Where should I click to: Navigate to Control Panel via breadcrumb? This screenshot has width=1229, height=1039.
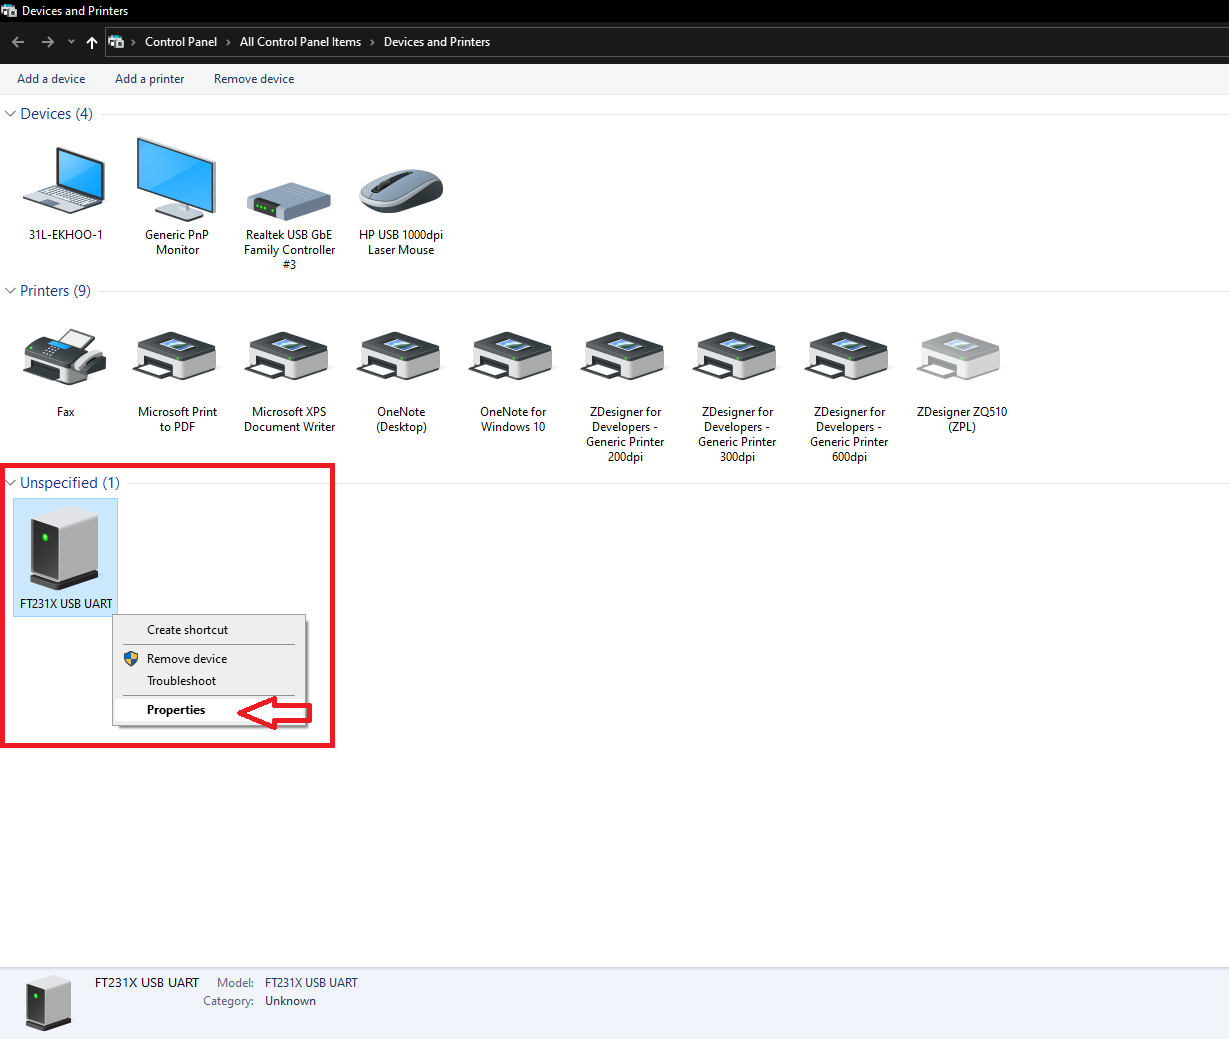coord(181,41)
